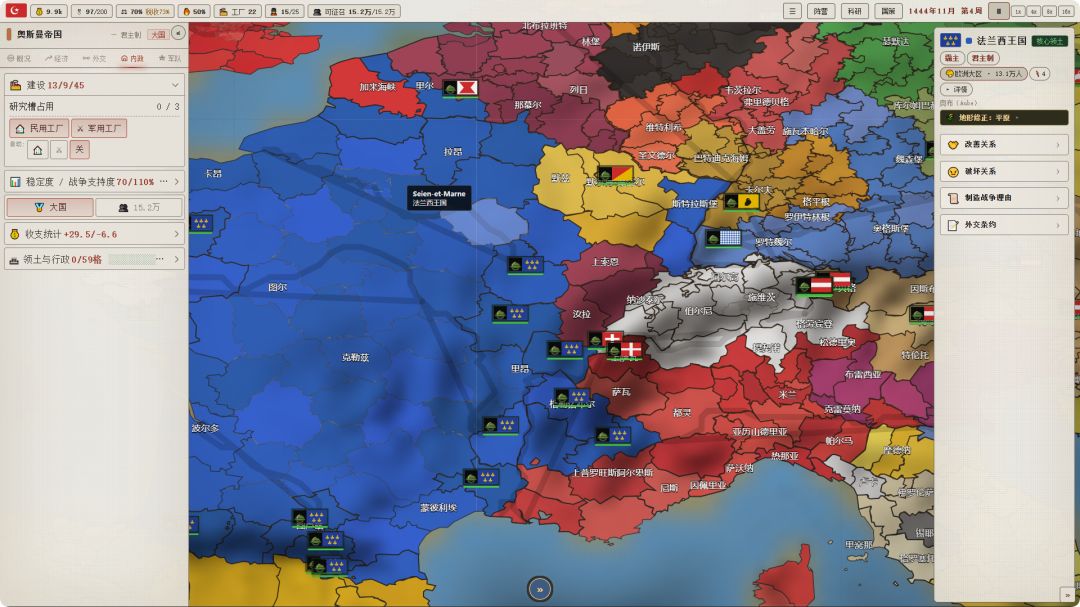Click the 地形修正: 平原 banner

(x=1004, y=118)
